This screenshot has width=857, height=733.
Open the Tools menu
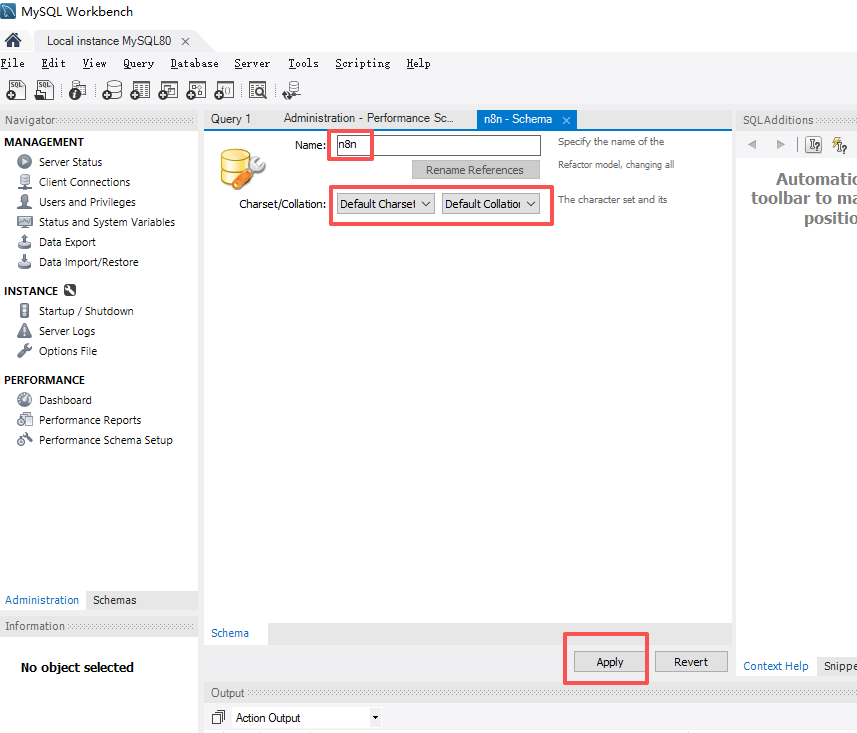click(x=303, y=63)
